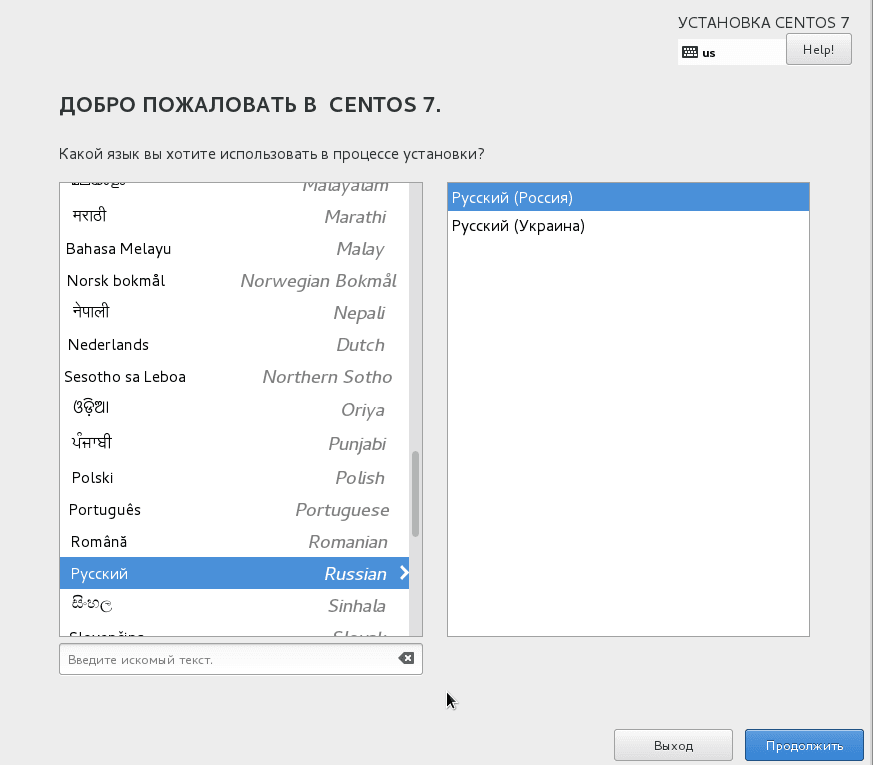This screenshot has height=765, width=873.
Task: Choose Nederlands (Dutch) language
Action: pos(234,345)
